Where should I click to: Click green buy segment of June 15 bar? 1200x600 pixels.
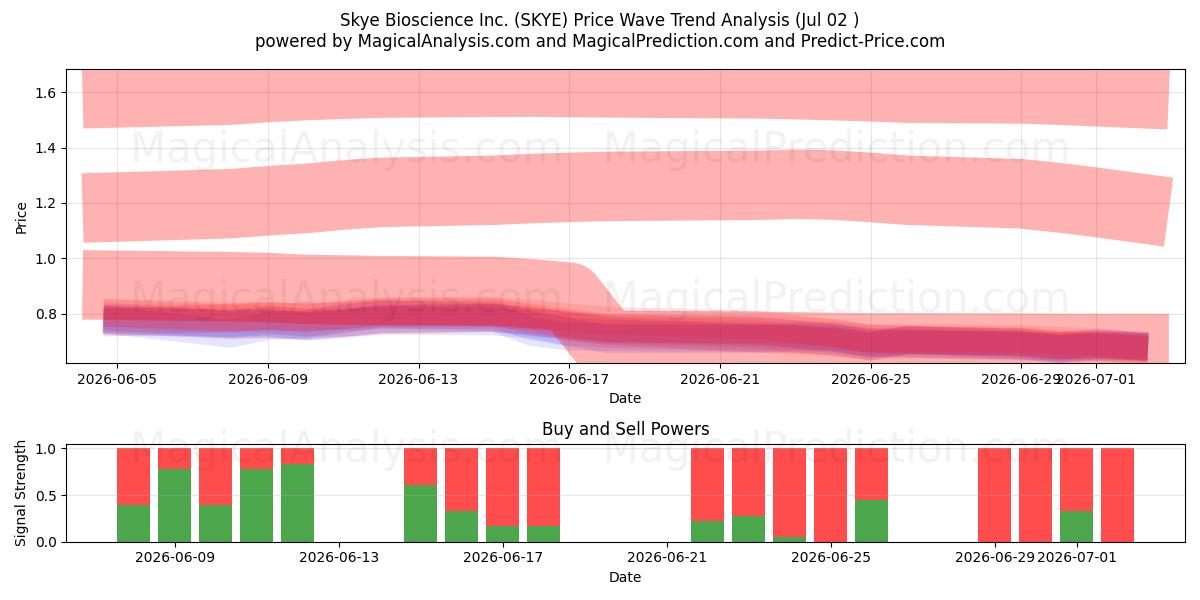pyautogui.click(x=421, y=513)
